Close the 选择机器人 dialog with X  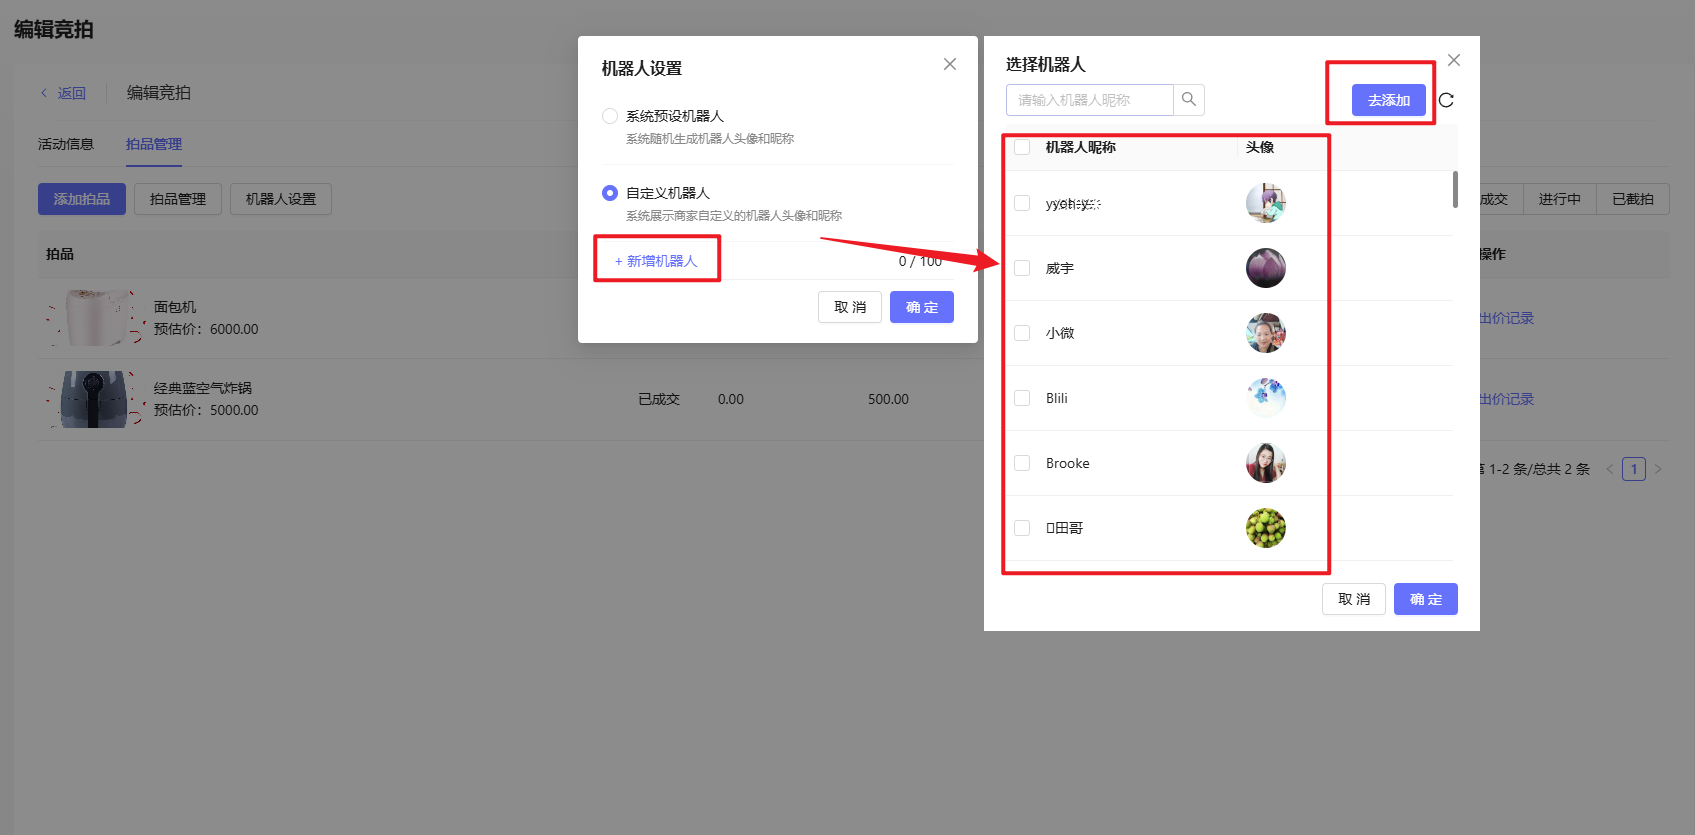click(1453, 60)
